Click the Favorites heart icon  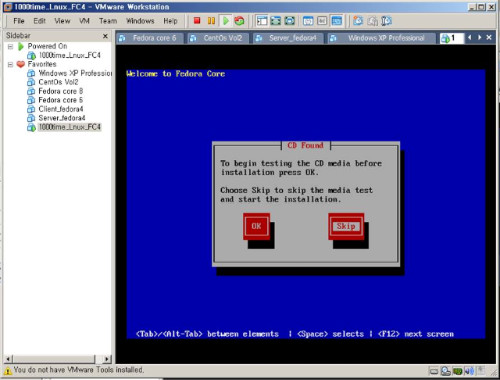coord(21,64)
